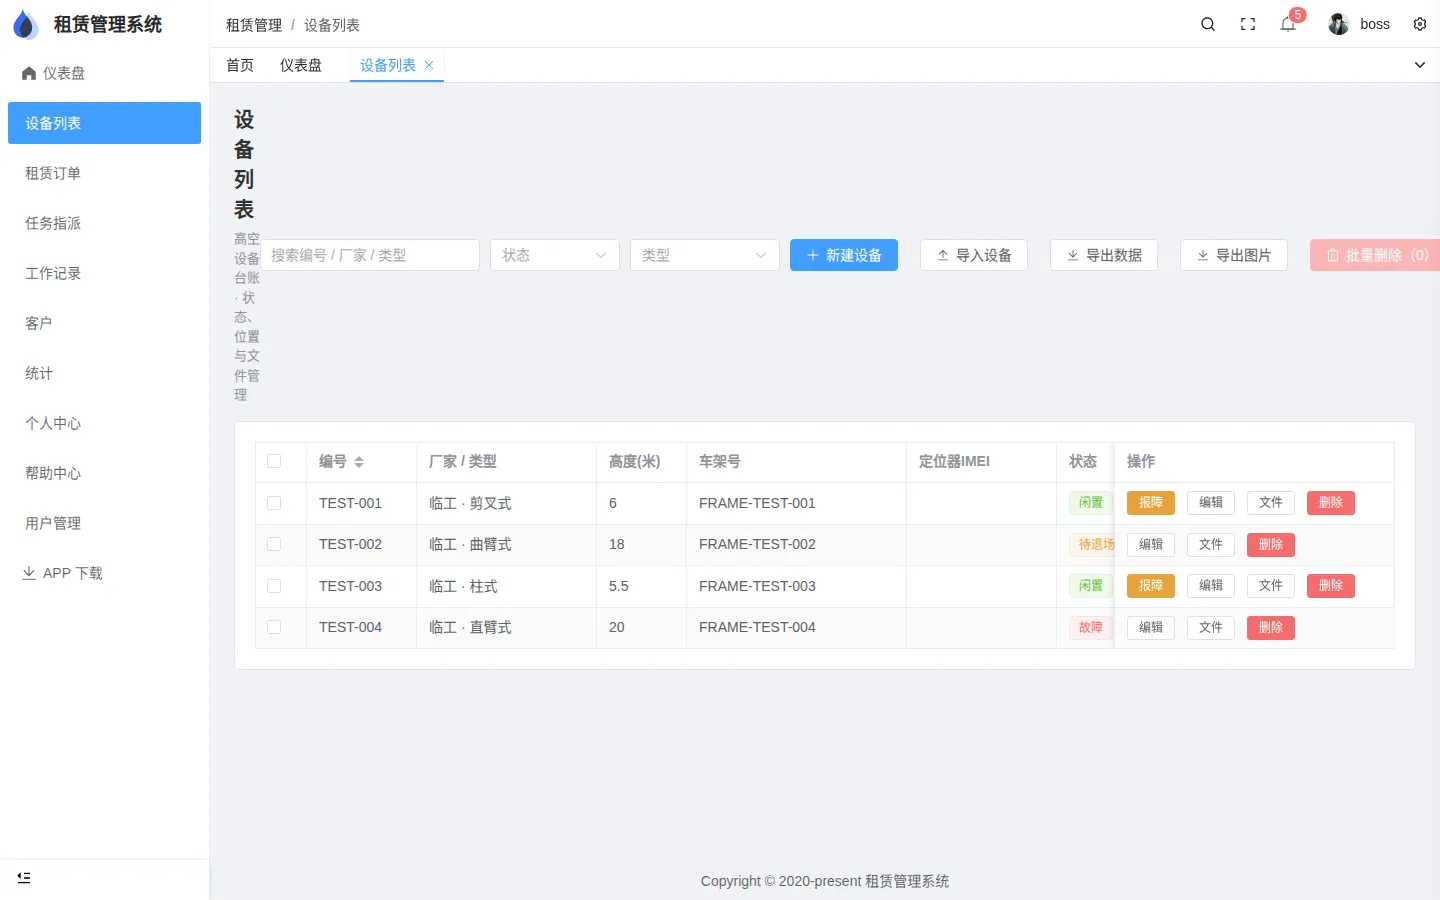This screenshot has height=900, width=1440.
Task: Check the TEST-003 row checkbox
Action: tap(274, 586)
